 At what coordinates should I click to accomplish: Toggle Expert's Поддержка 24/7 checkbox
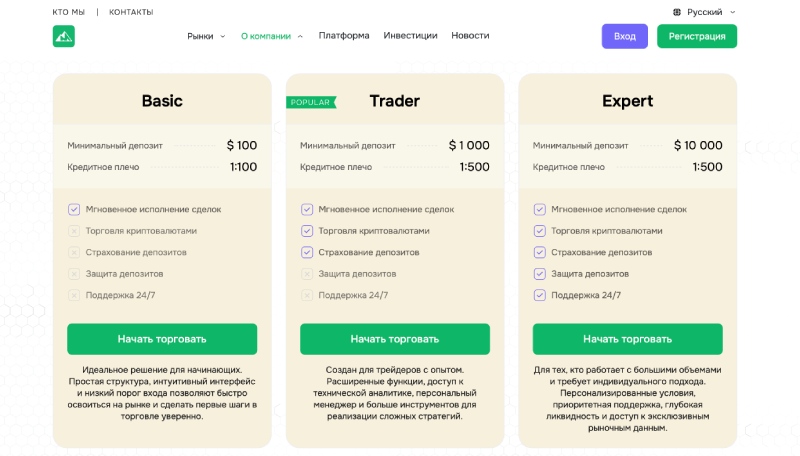[540, 295]
